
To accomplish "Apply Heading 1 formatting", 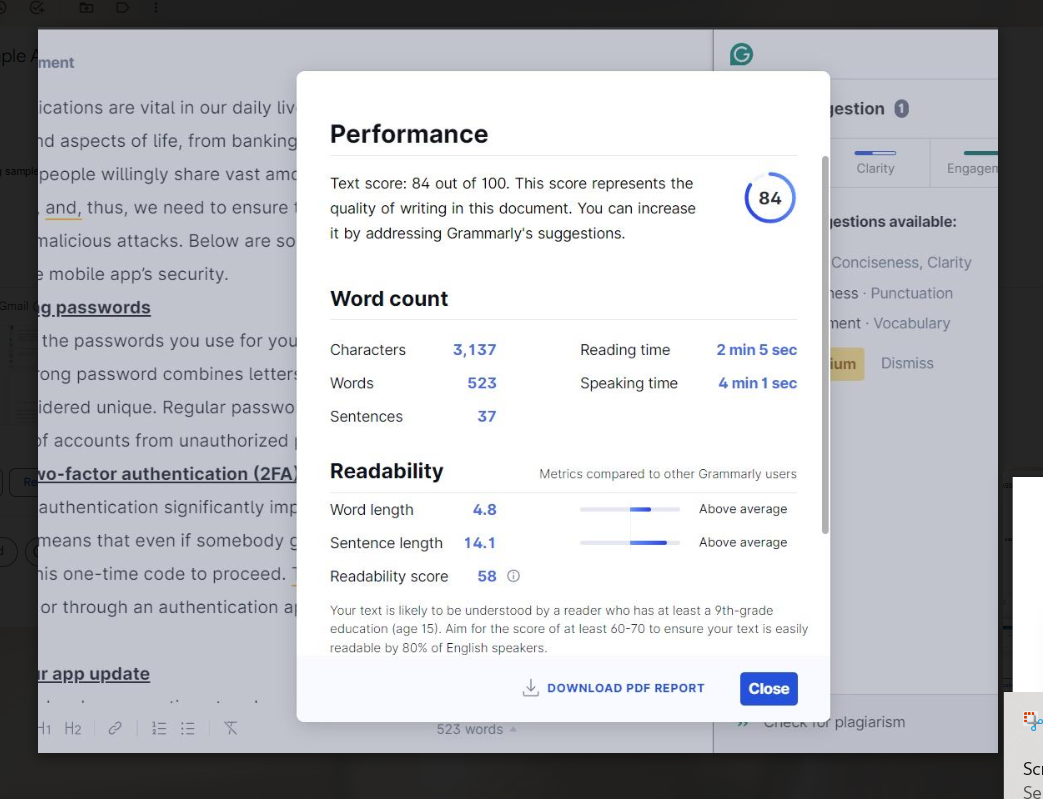I will [x=45, y=728].
